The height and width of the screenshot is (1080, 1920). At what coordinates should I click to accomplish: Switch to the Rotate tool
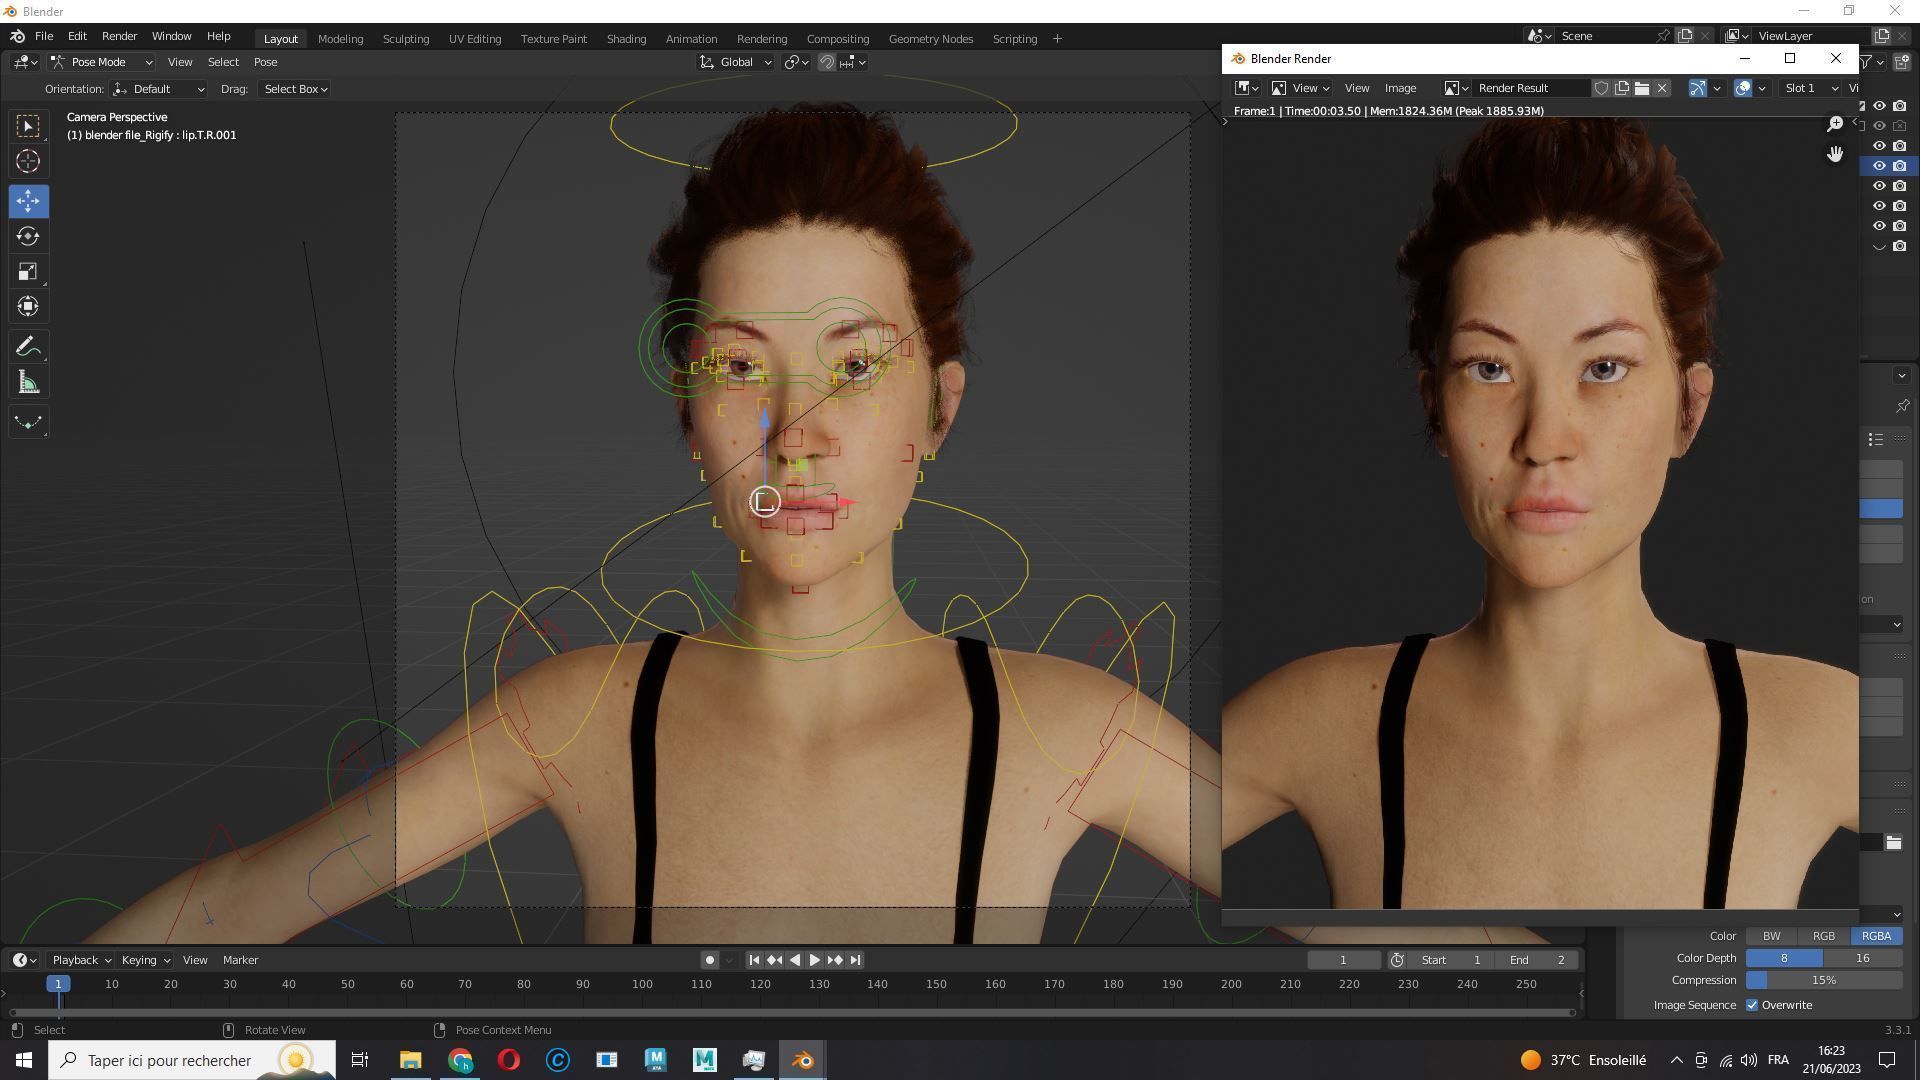pyautogui.click(x=28, y=237)
